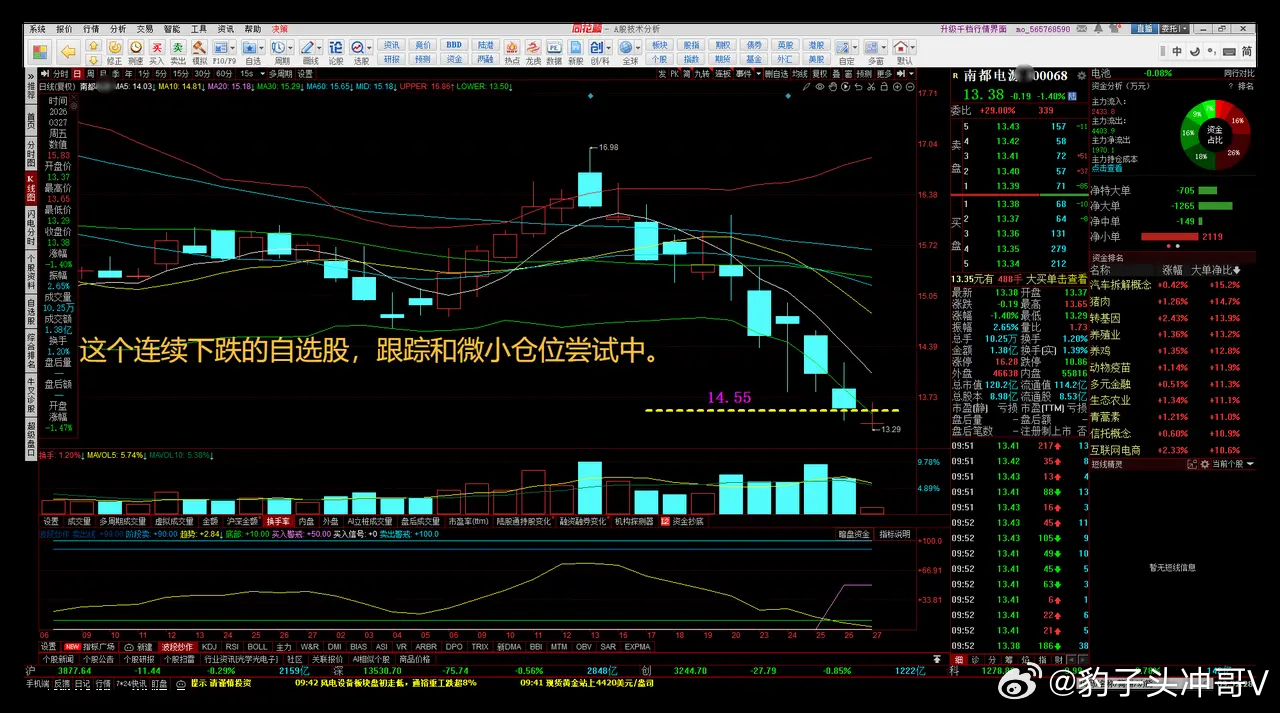The width and height of the screenshot is (1280, 713).
Task: Expand the 委托 dropdown at top right
Action: click(x=1184, y=29)
